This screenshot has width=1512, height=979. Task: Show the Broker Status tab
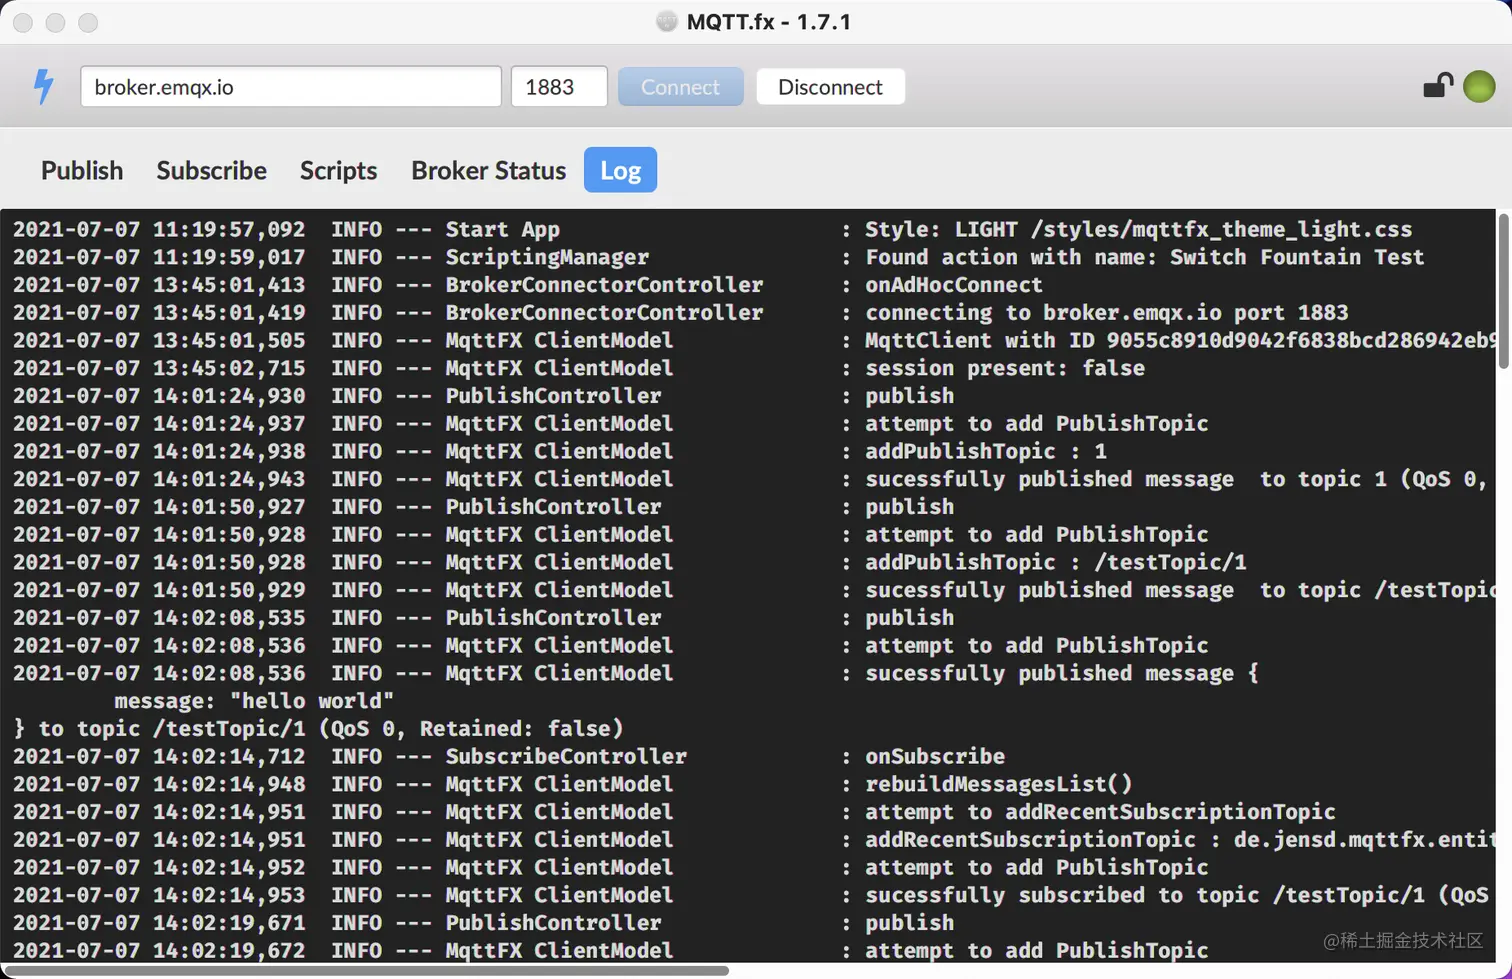click(488, 170)
